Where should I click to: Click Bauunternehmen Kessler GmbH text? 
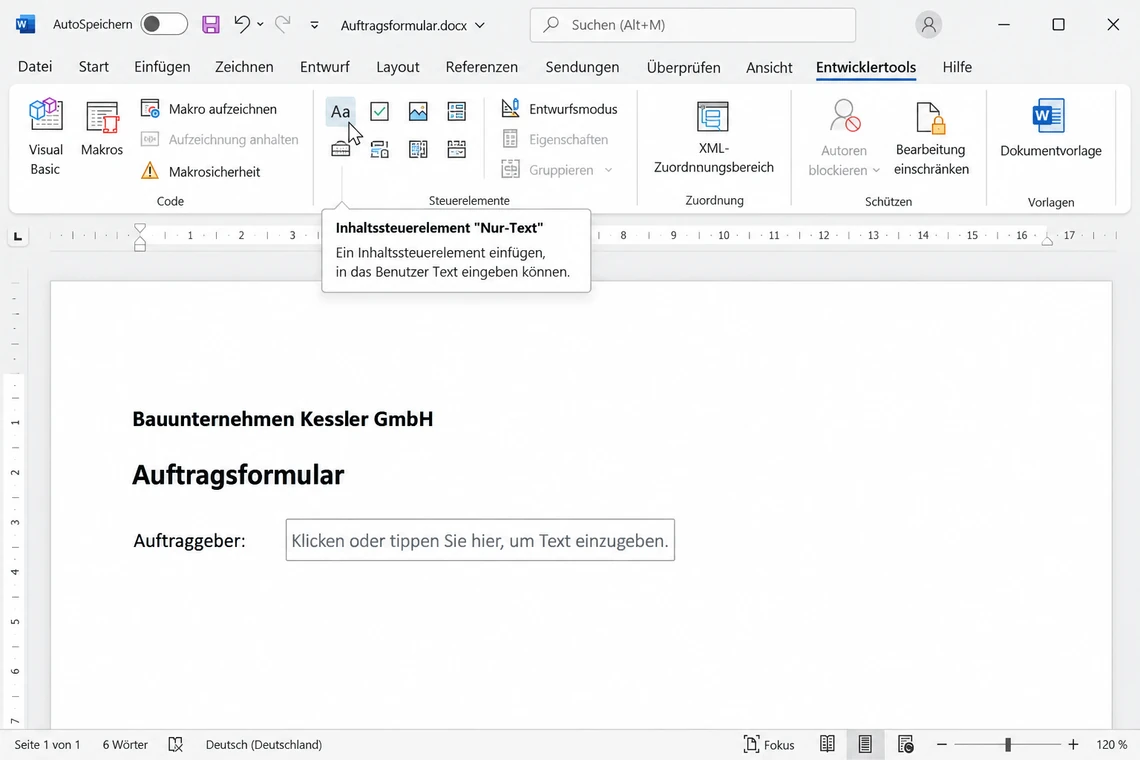(283, 419)
